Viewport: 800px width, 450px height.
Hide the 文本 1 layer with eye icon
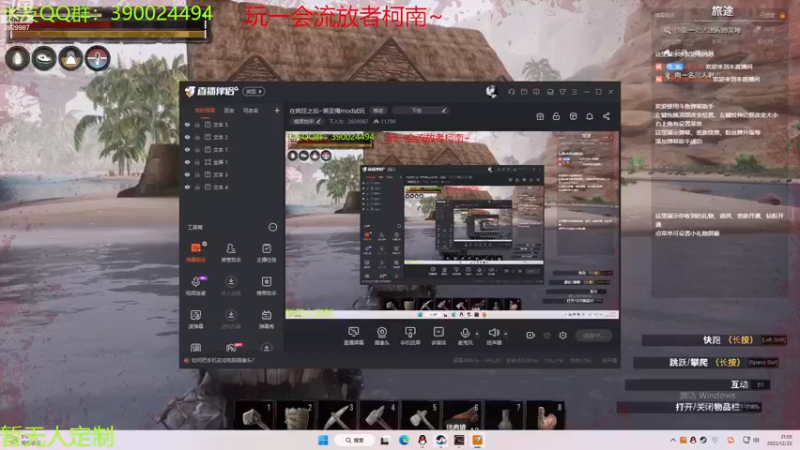187,149
